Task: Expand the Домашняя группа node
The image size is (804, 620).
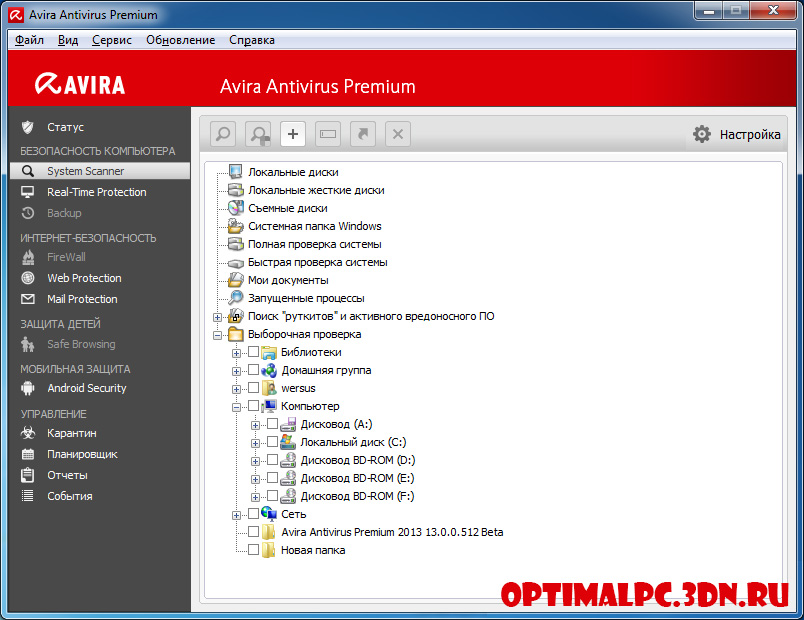Action: pyautogui.click(x=236, y=371)
